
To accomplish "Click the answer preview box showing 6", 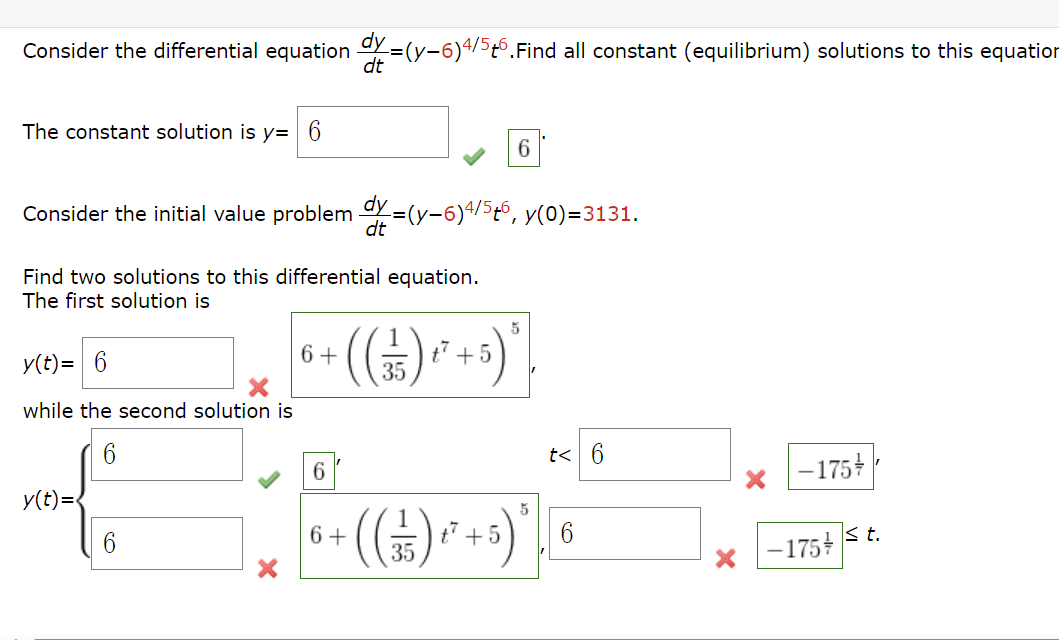I will coord(521,148).
